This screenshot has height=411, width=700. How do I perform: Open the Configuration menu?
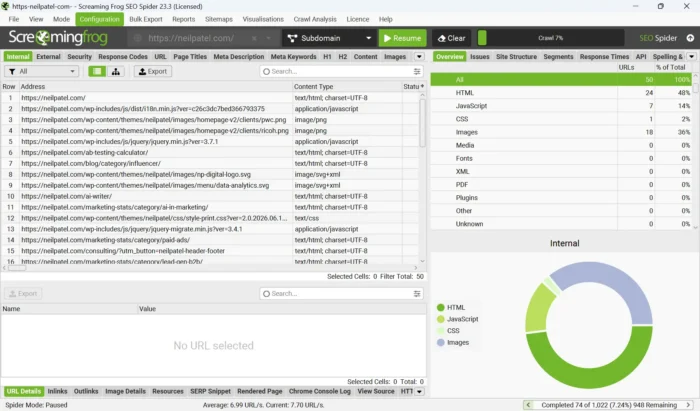(x=100, y=19)
